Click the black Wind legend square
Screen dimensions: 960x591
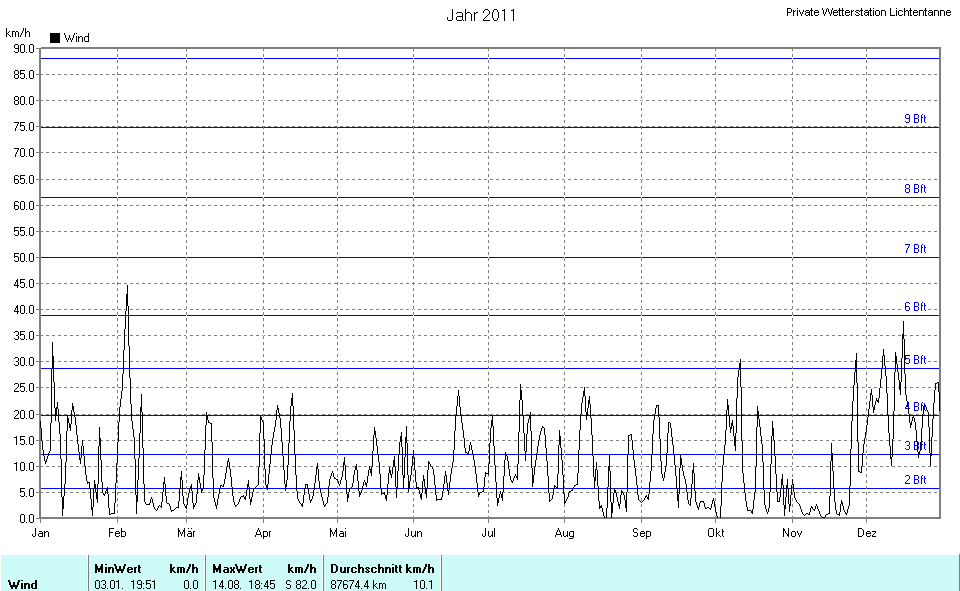(x=55, y=38)
